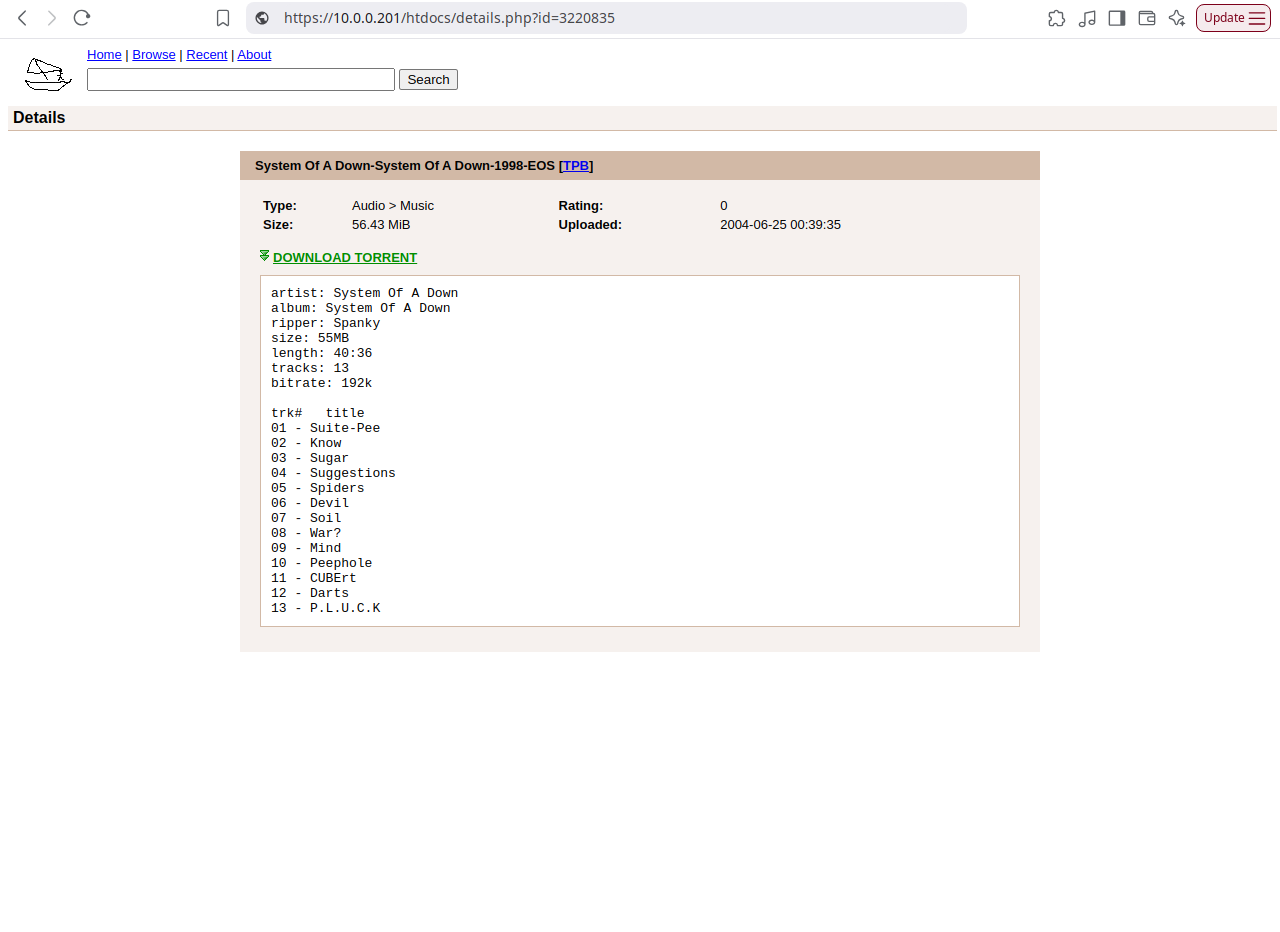Viewport: 1280px width, 932px height.
Task: Click the 'ripper: Spanky' line
Action: point(326,323)
